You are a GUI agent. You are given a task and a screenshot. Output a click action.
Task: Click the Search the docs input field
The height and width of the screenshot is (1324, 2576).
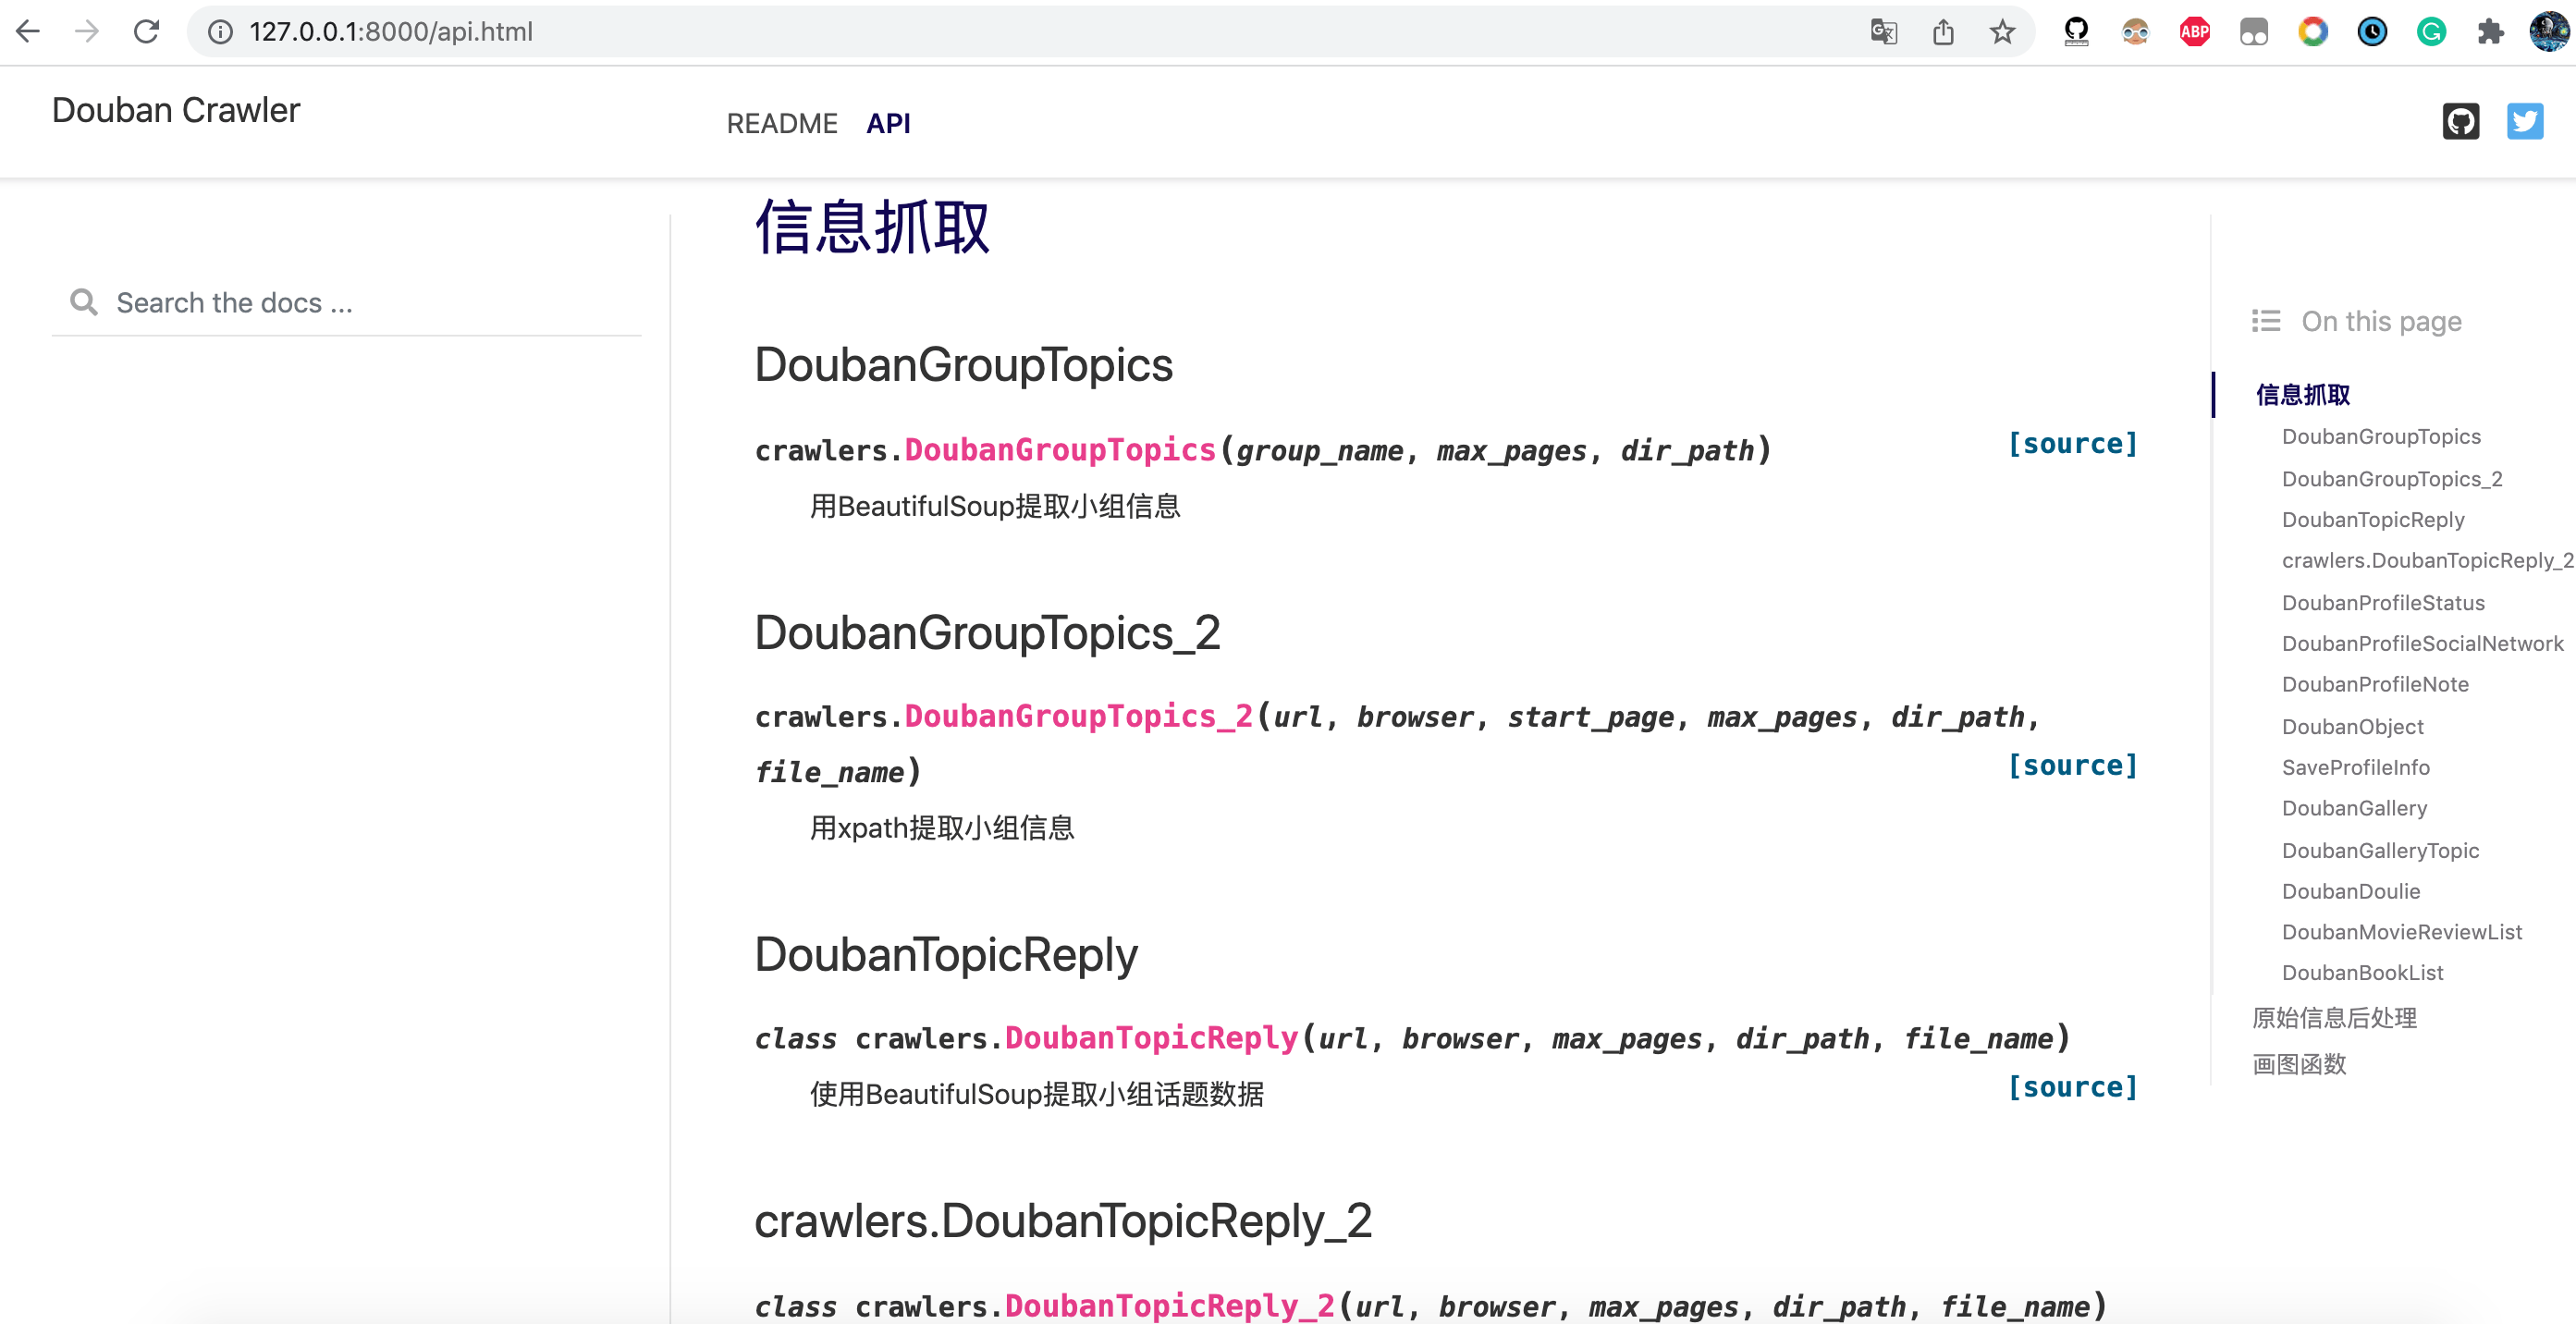click(x=300, y=302)
